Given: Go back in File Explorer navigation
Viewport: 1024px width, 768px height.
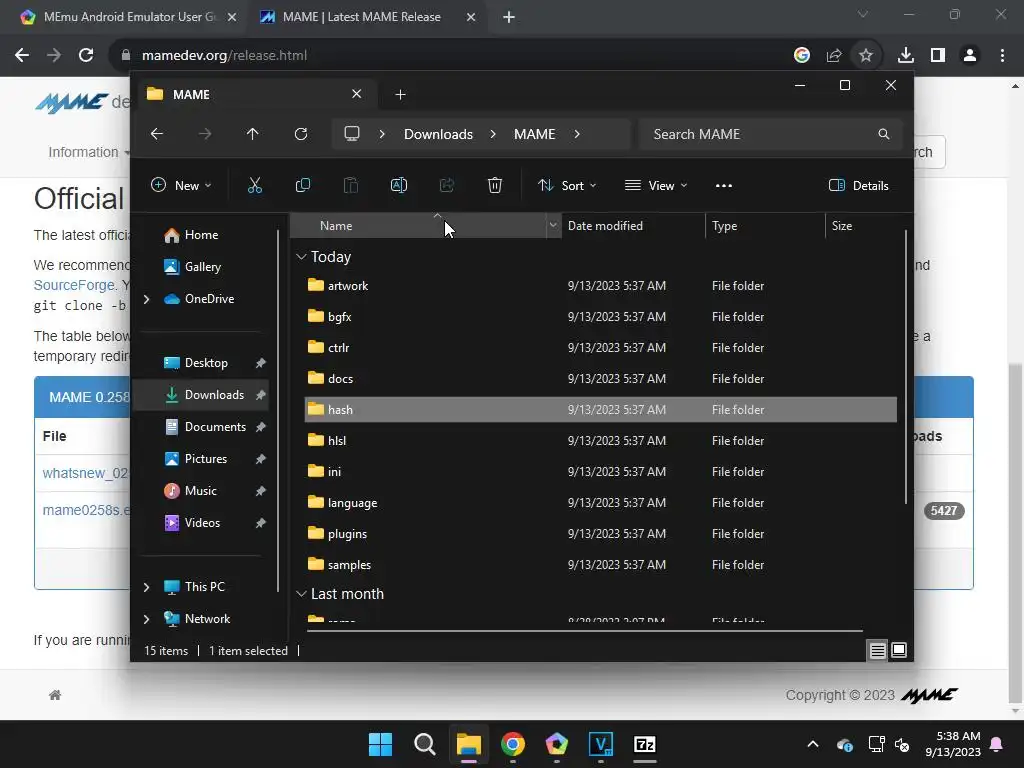Looking at the screenshot, I should pos(157,134).
